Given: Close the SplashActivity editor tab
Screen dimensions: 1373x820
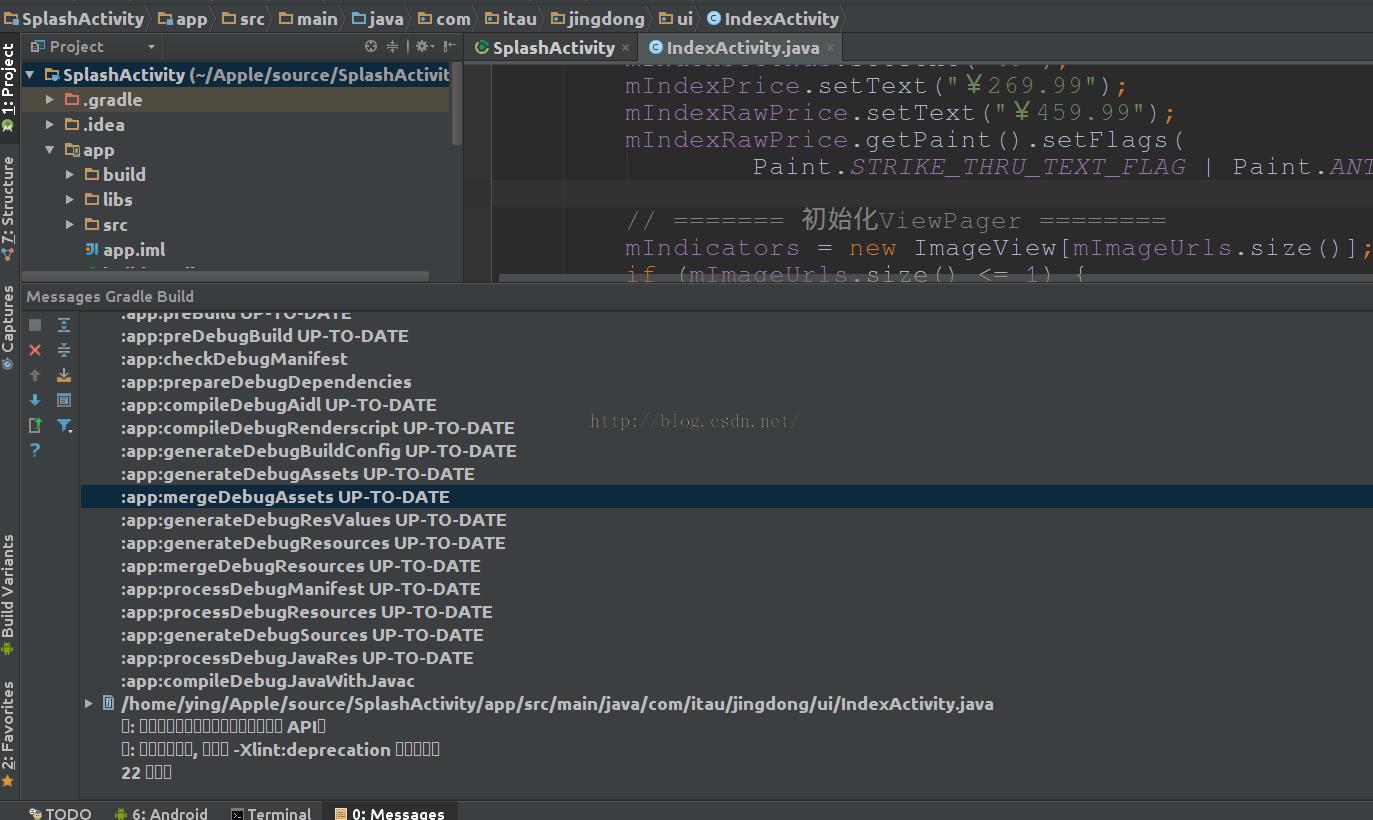Looking at the screenshot, I should [626, 47].
